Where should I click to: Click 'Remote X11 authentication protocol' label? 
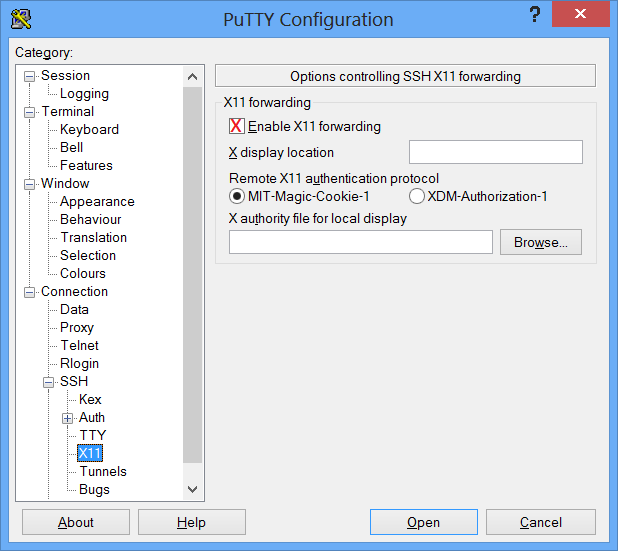(334, 179)
